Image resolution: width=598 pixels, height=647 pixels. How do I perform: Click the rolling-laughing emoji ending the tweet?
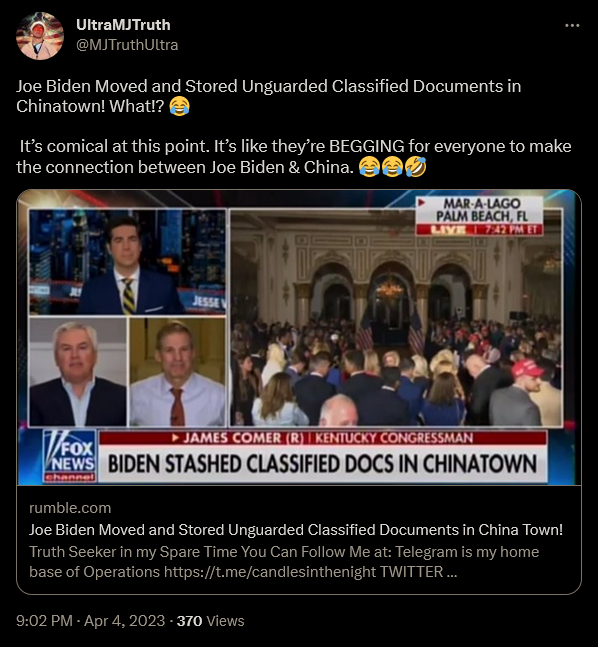[415, 167]
